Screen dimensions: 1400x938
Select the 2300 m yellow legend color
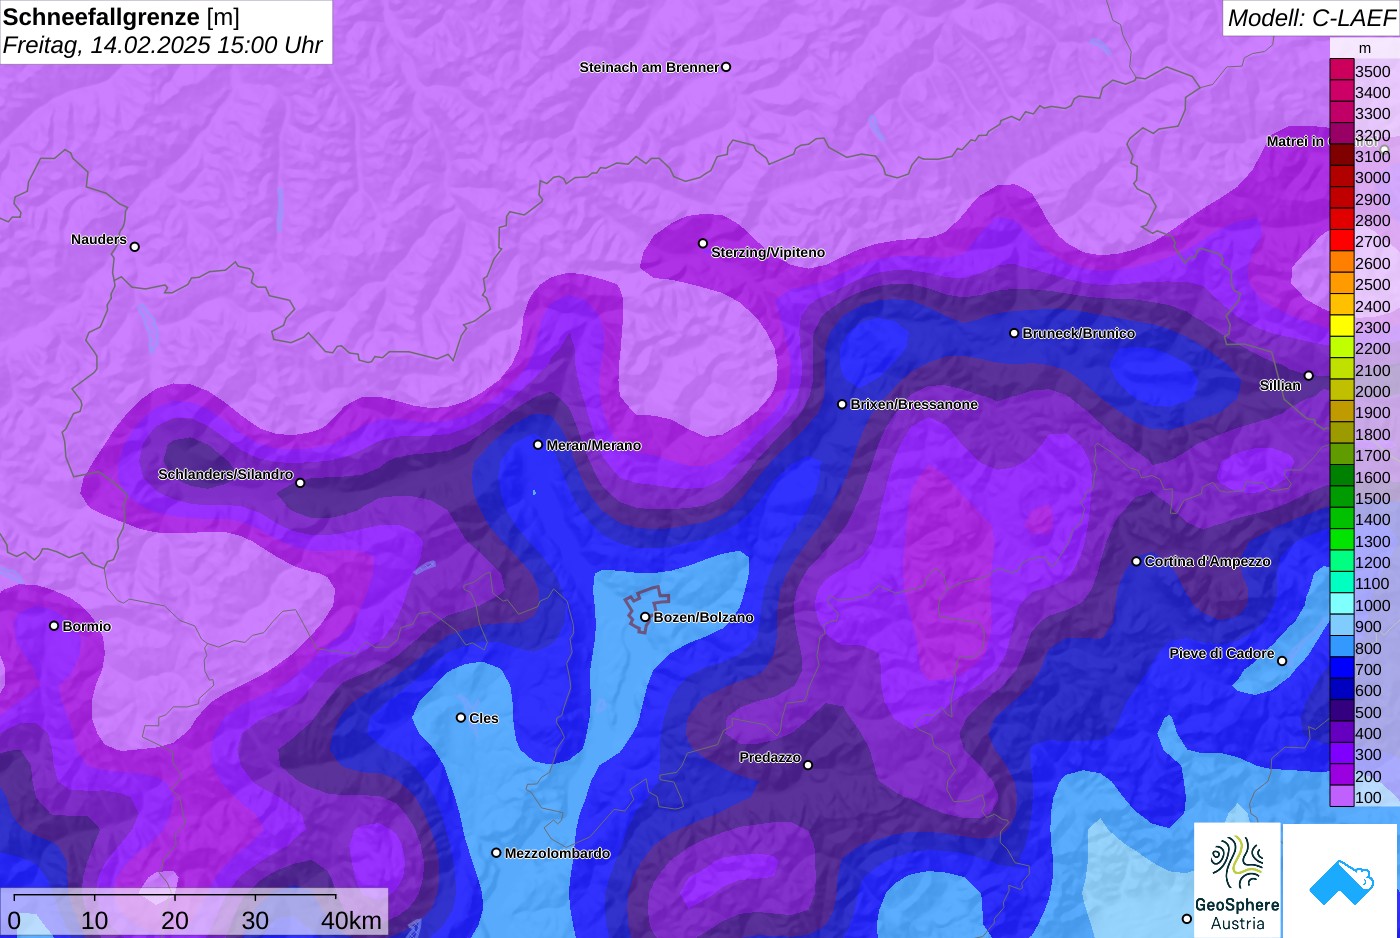[x=1341, y=326]
